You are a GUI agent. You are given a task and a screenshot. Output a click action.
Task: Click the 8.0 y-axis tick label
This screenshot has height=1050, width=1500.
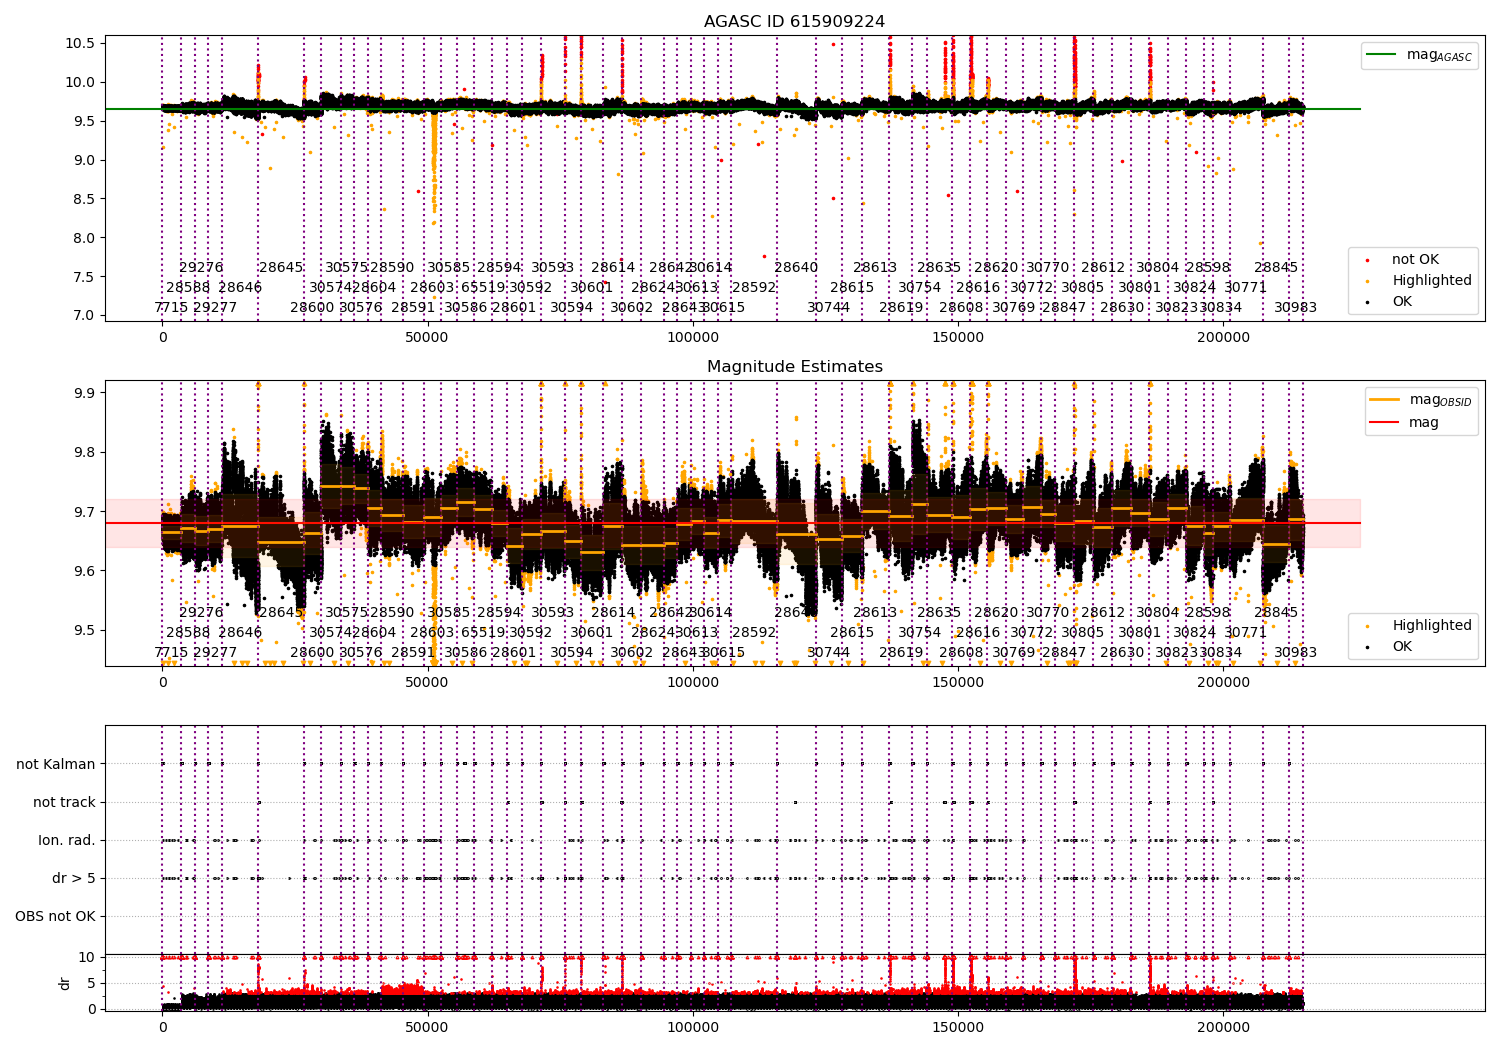(84, 238)
